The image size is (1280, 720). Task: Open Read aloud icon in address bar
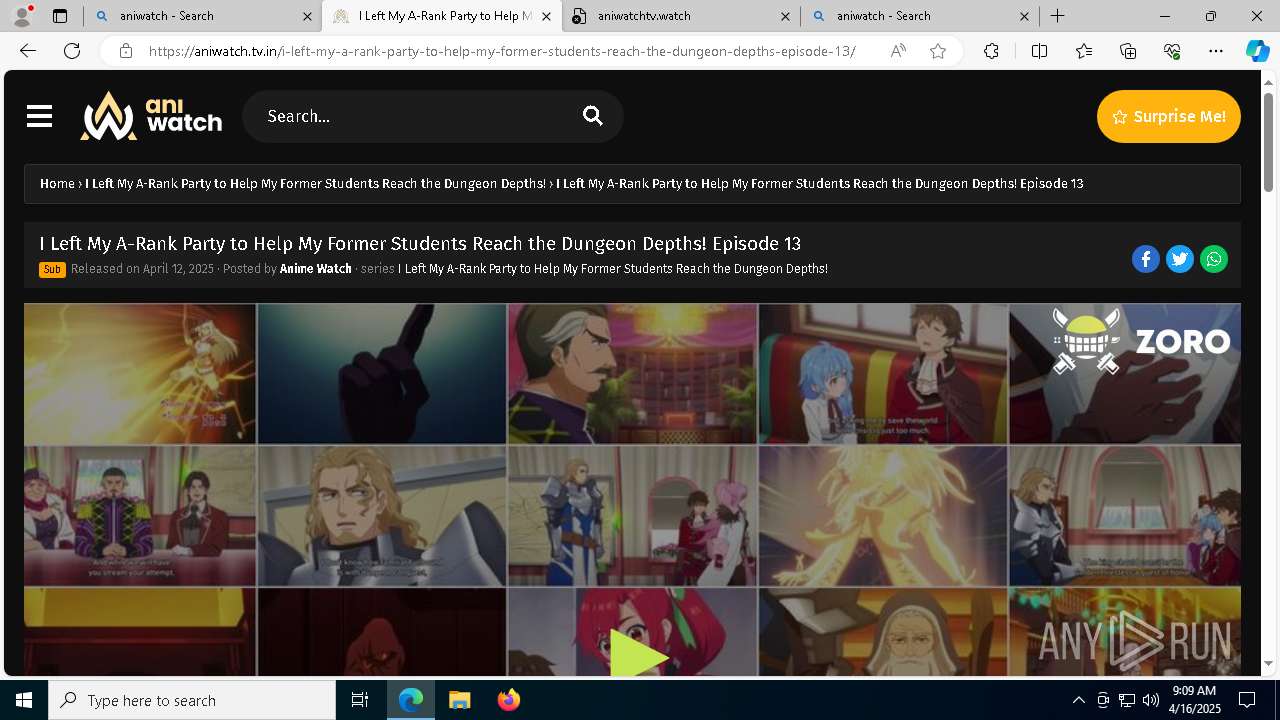pos(898,51)
